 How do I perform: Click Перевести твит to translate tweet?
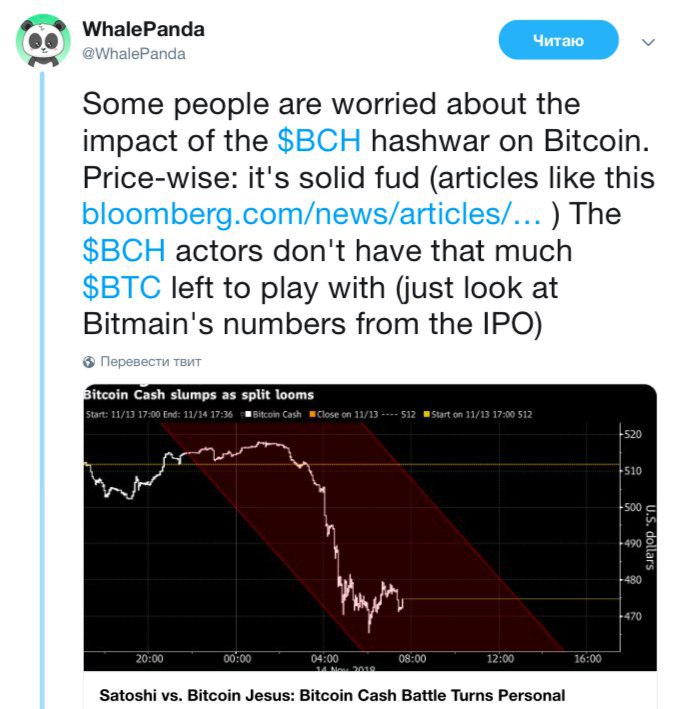(x=150, y=361)
